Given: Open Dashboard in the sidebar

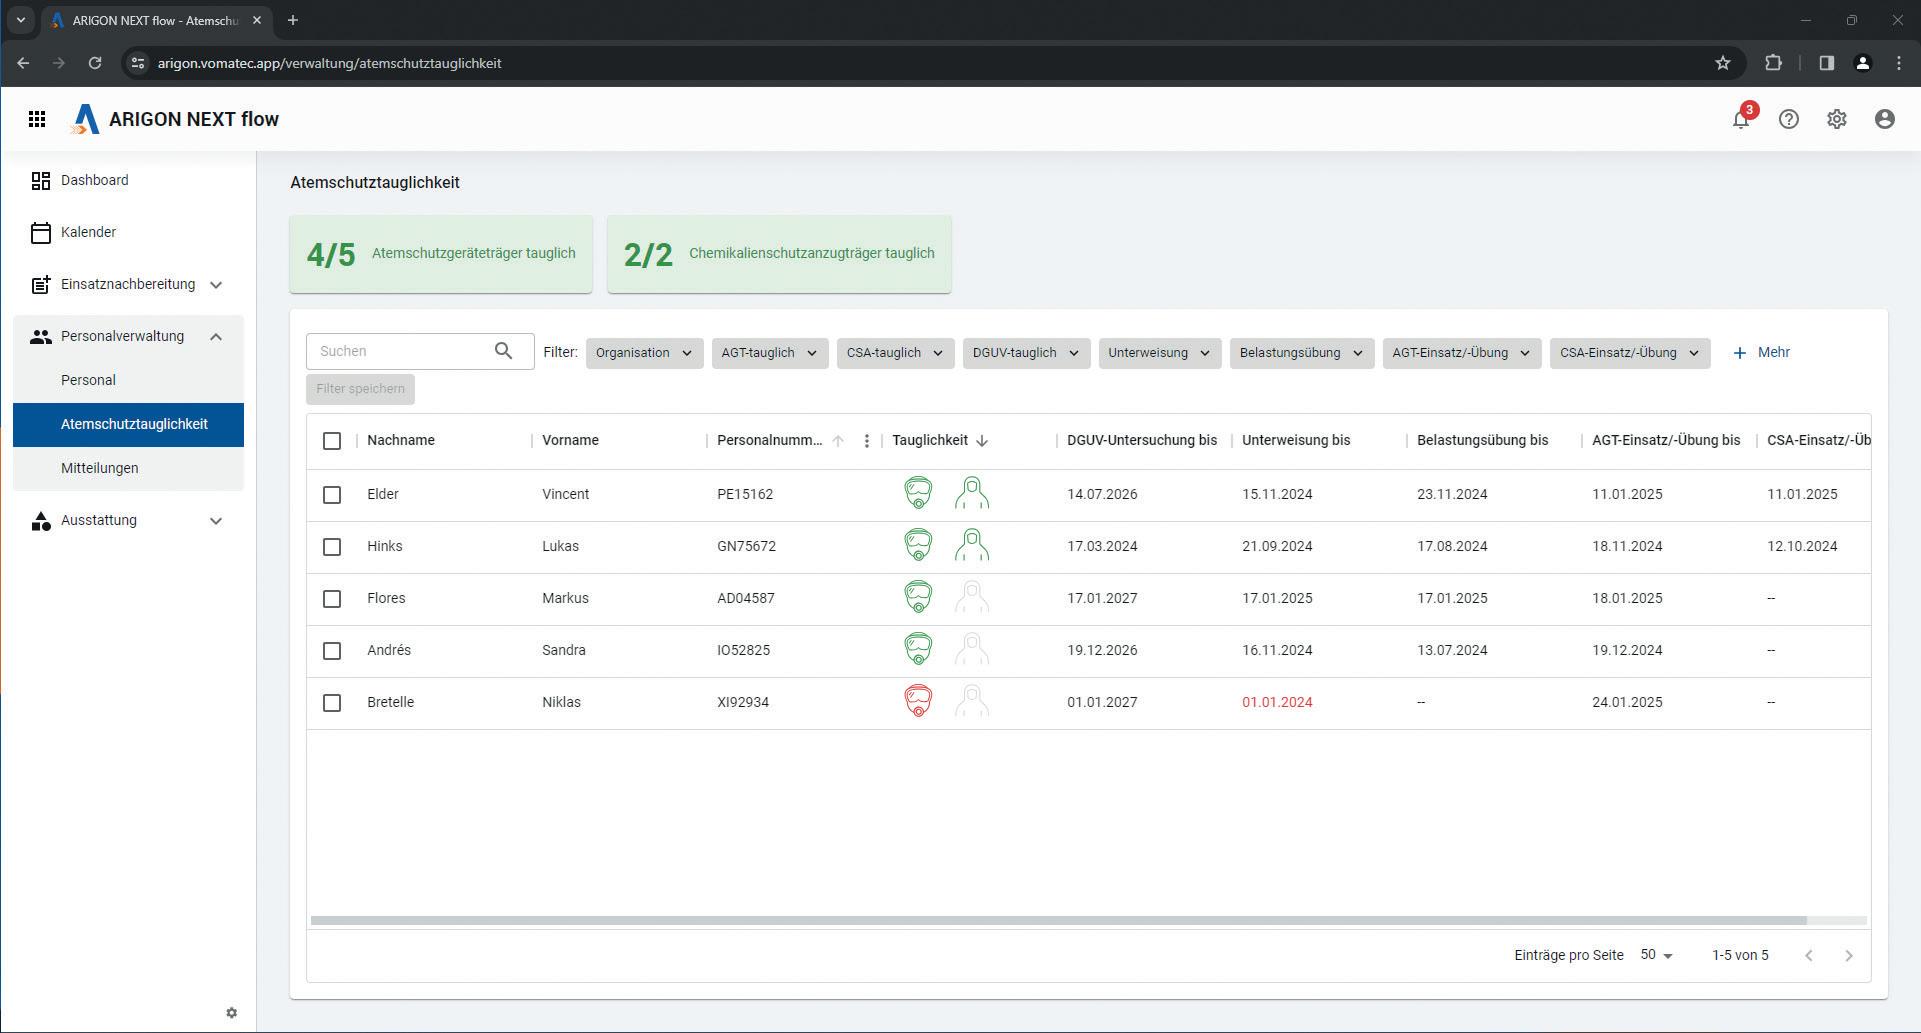Looking at the screenshot, I should coord(128,180).
